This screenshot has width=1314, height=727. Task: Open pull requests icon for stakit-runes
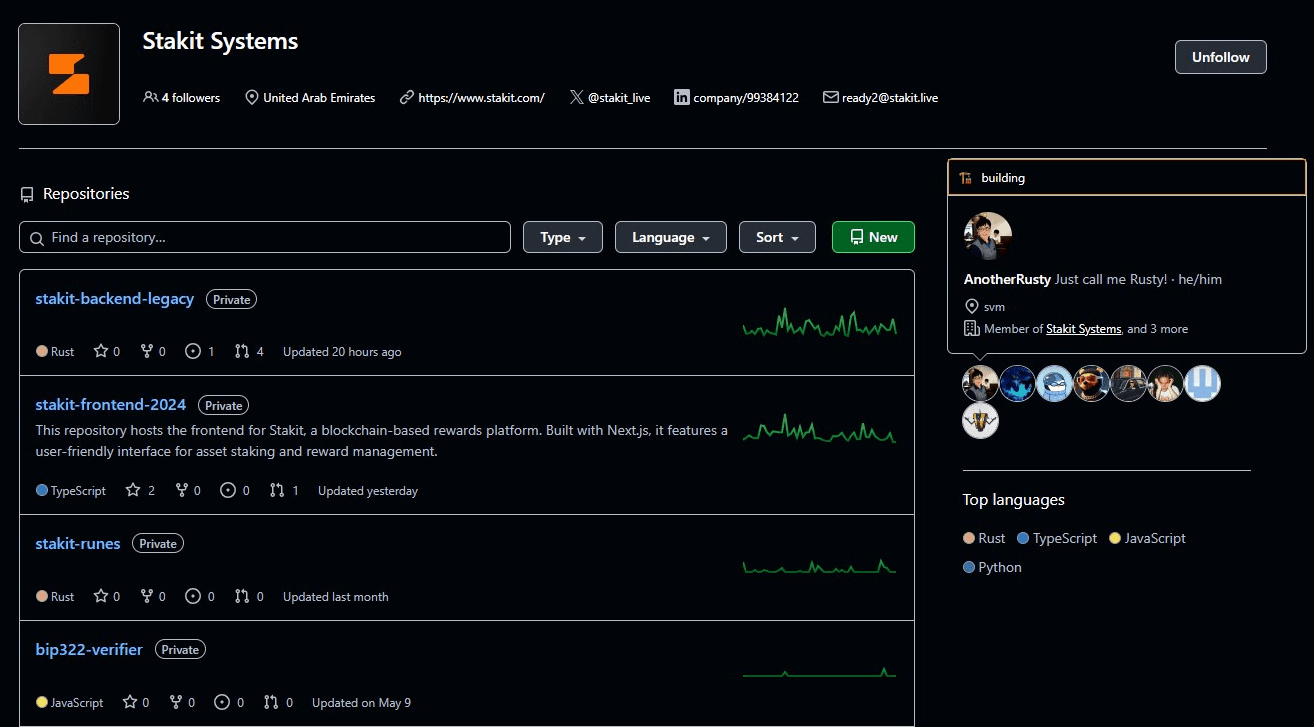coord(241,596)
